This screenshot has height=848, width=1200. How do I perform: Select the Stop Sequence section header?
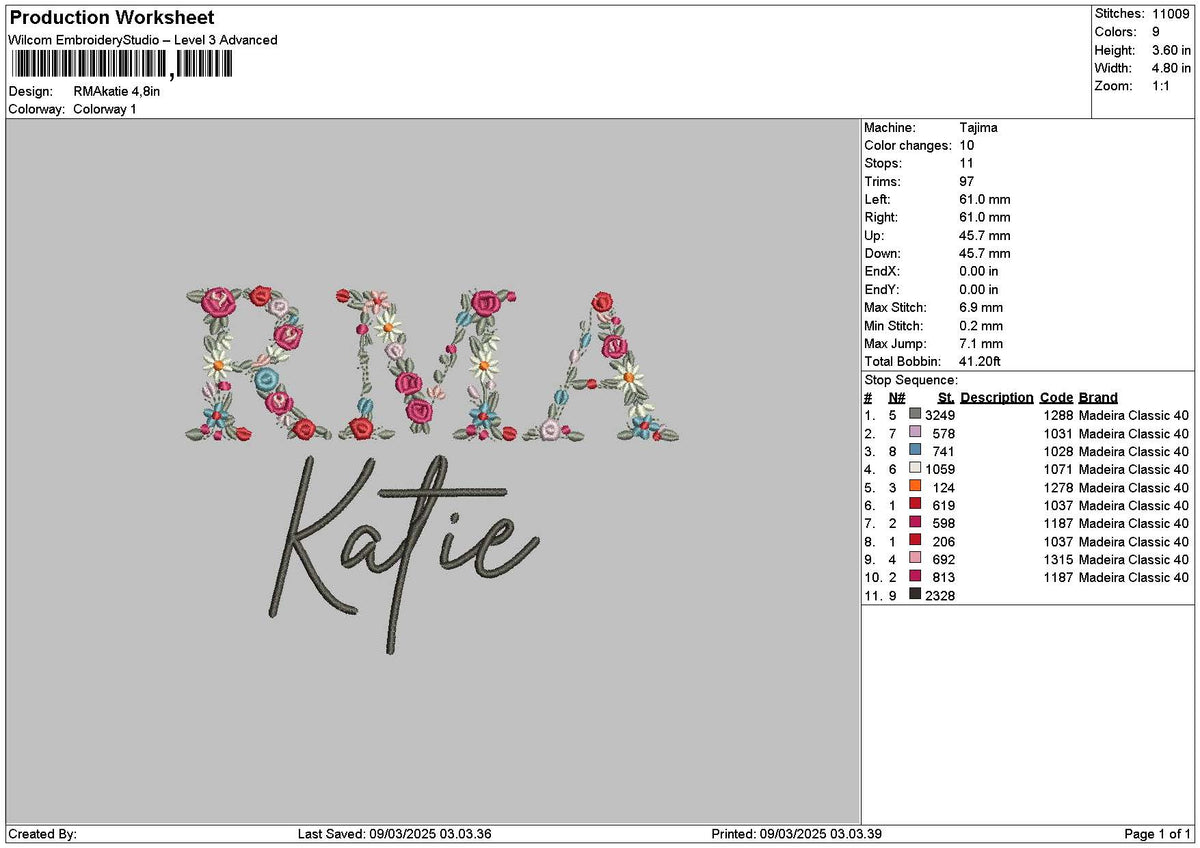coord(903,380)
